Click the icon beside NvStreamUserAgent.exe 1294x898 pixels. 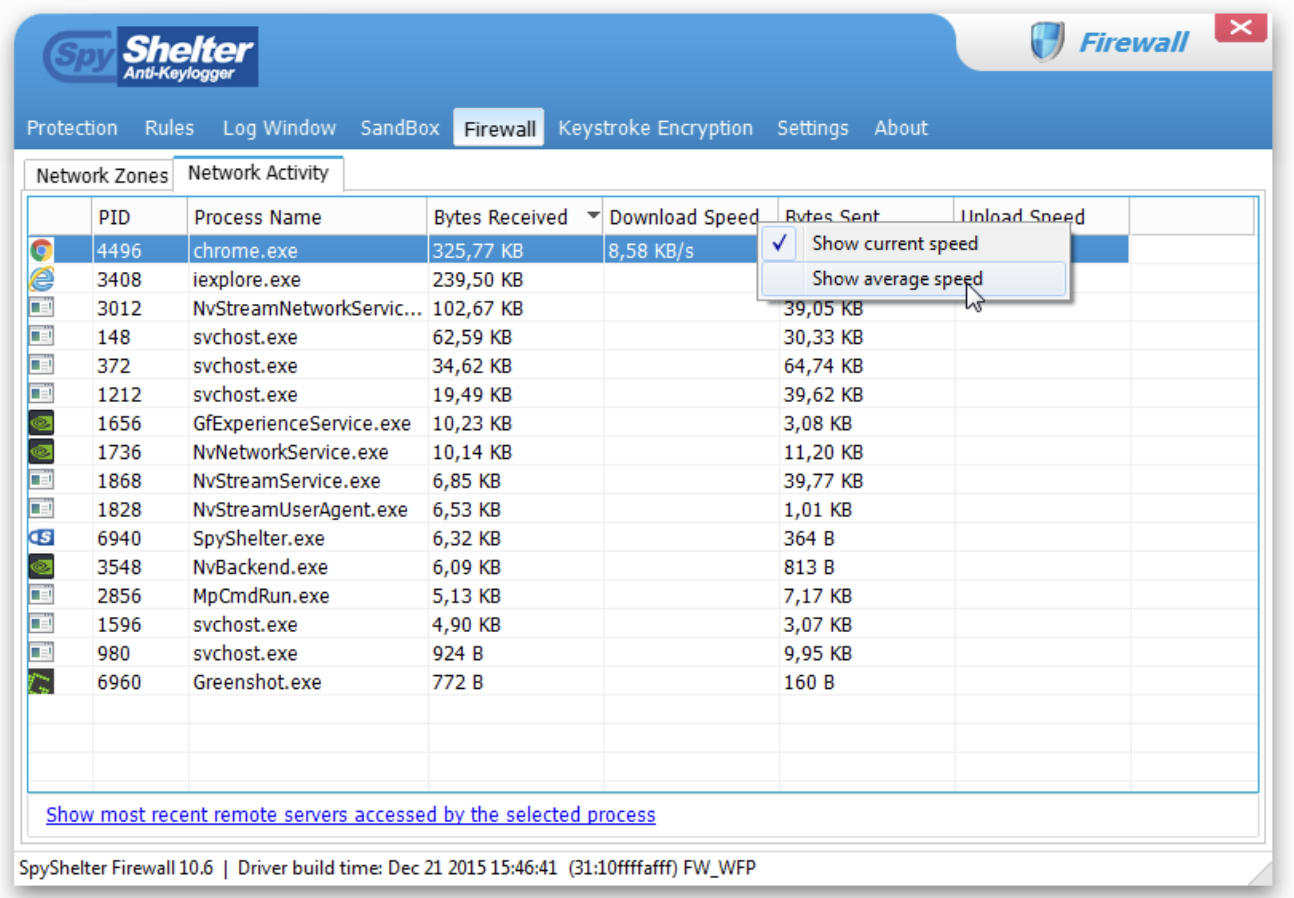(x=41, y=509)
